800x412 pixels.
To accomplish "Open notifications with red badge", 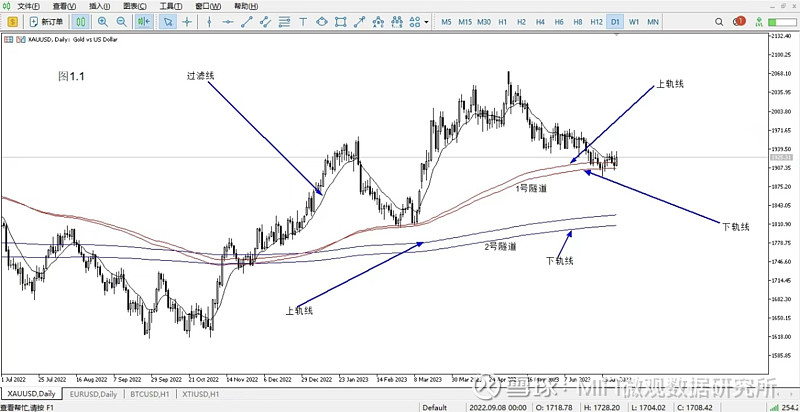I will 739,21.
